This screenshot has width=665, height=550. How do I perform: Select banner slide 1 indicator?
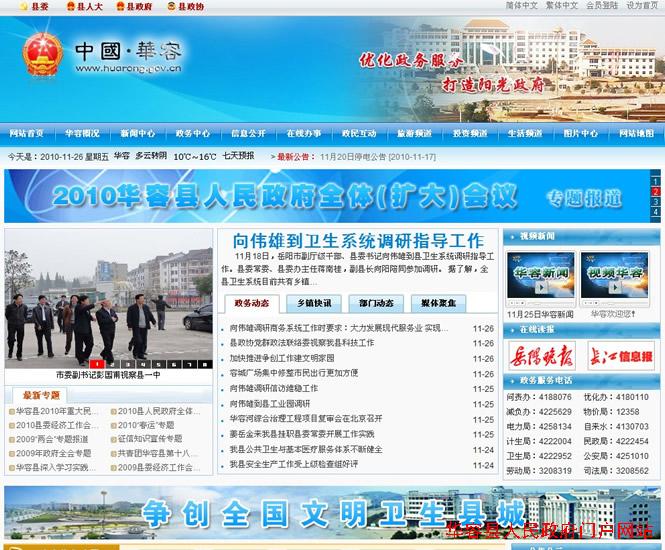coord(656,179)
